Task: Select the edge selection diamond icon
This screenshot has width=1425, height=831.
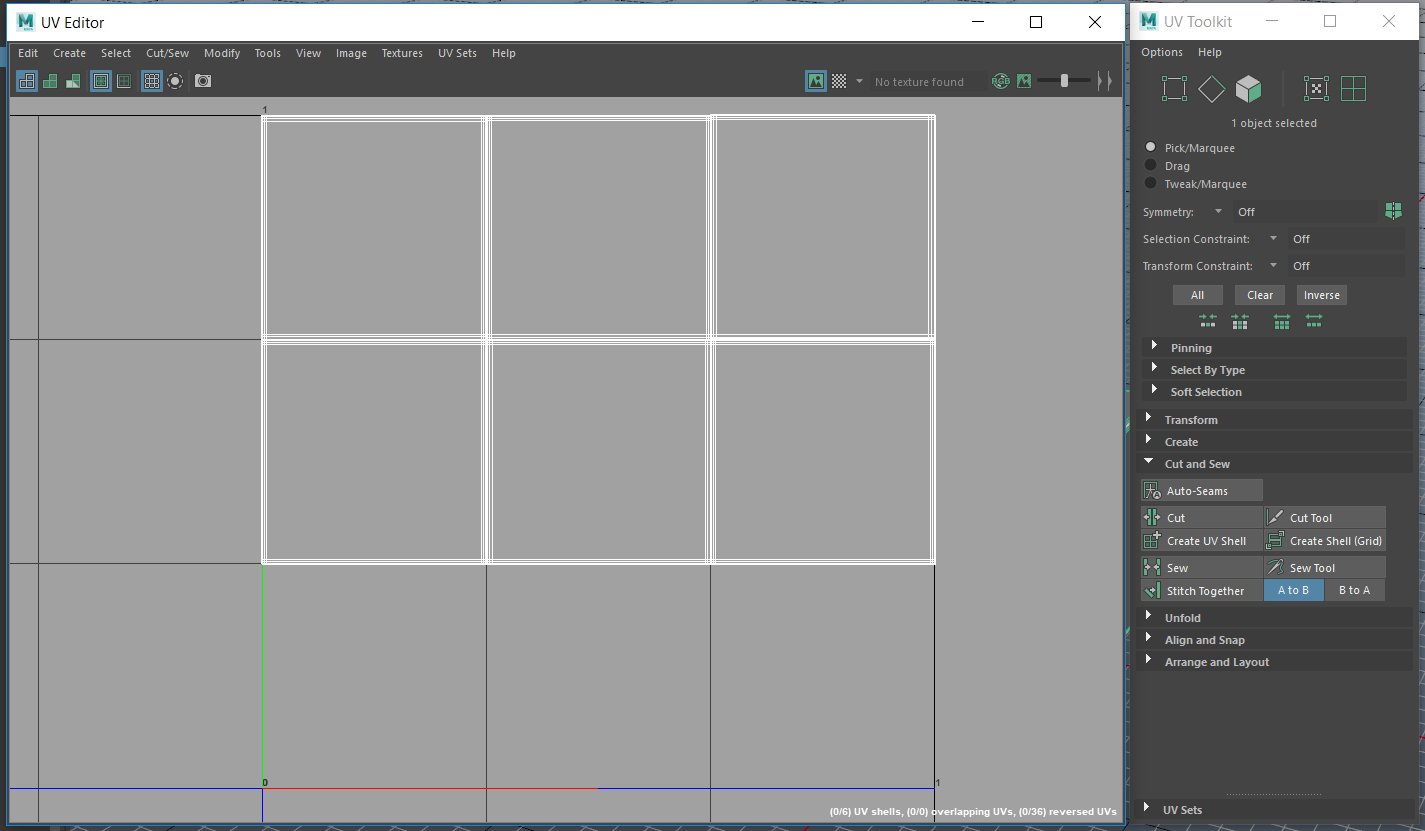Action: point(1211,89)
